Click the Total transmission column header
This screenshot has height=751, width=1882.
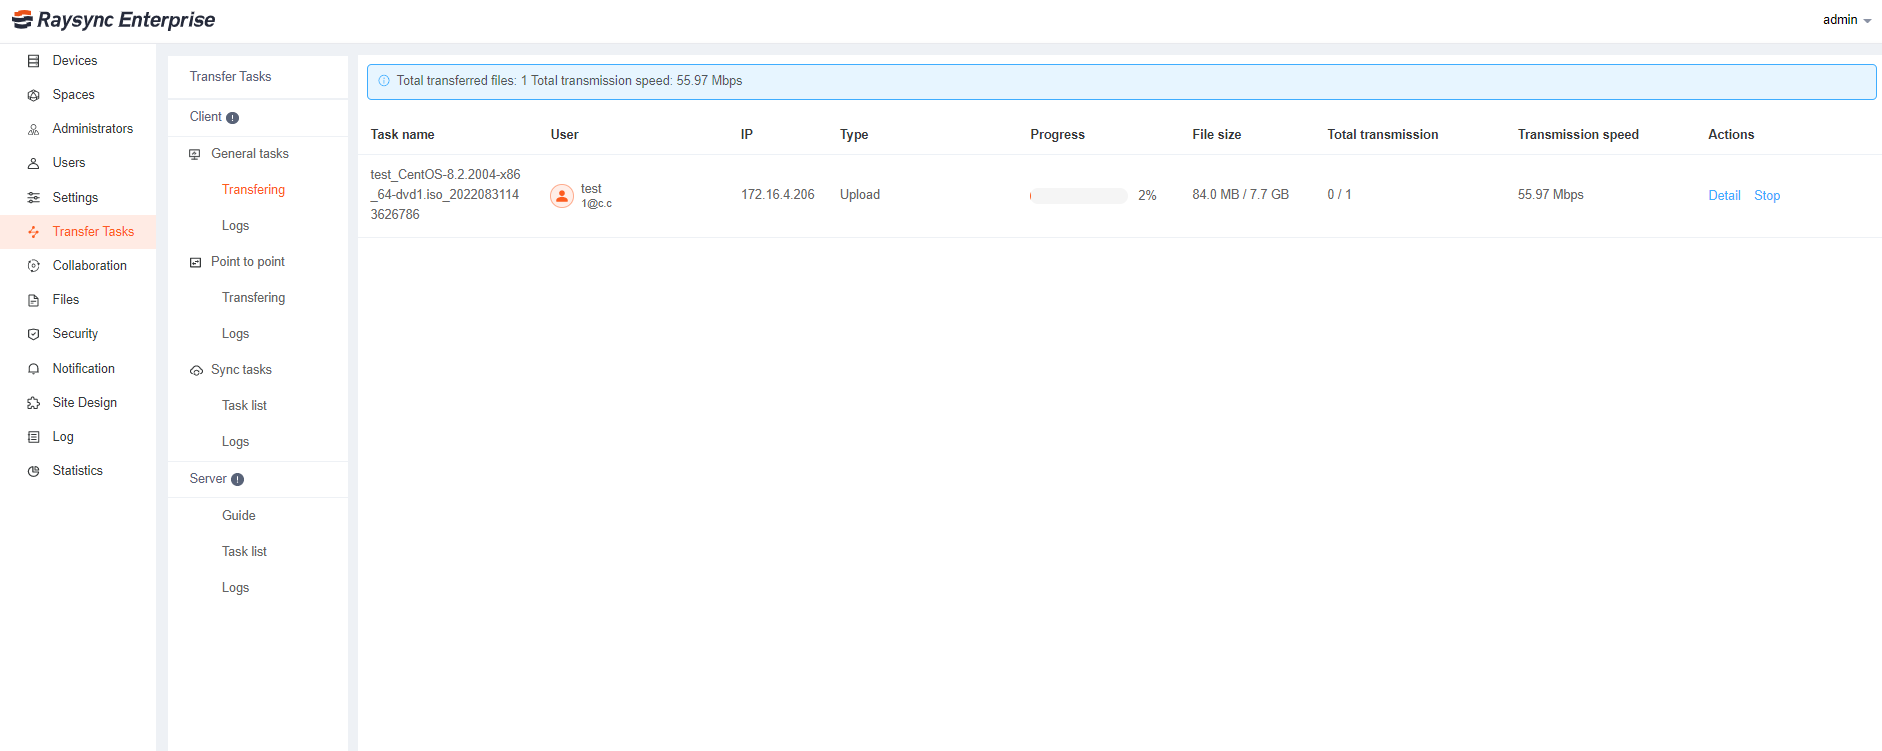[x=1383, y=135]
